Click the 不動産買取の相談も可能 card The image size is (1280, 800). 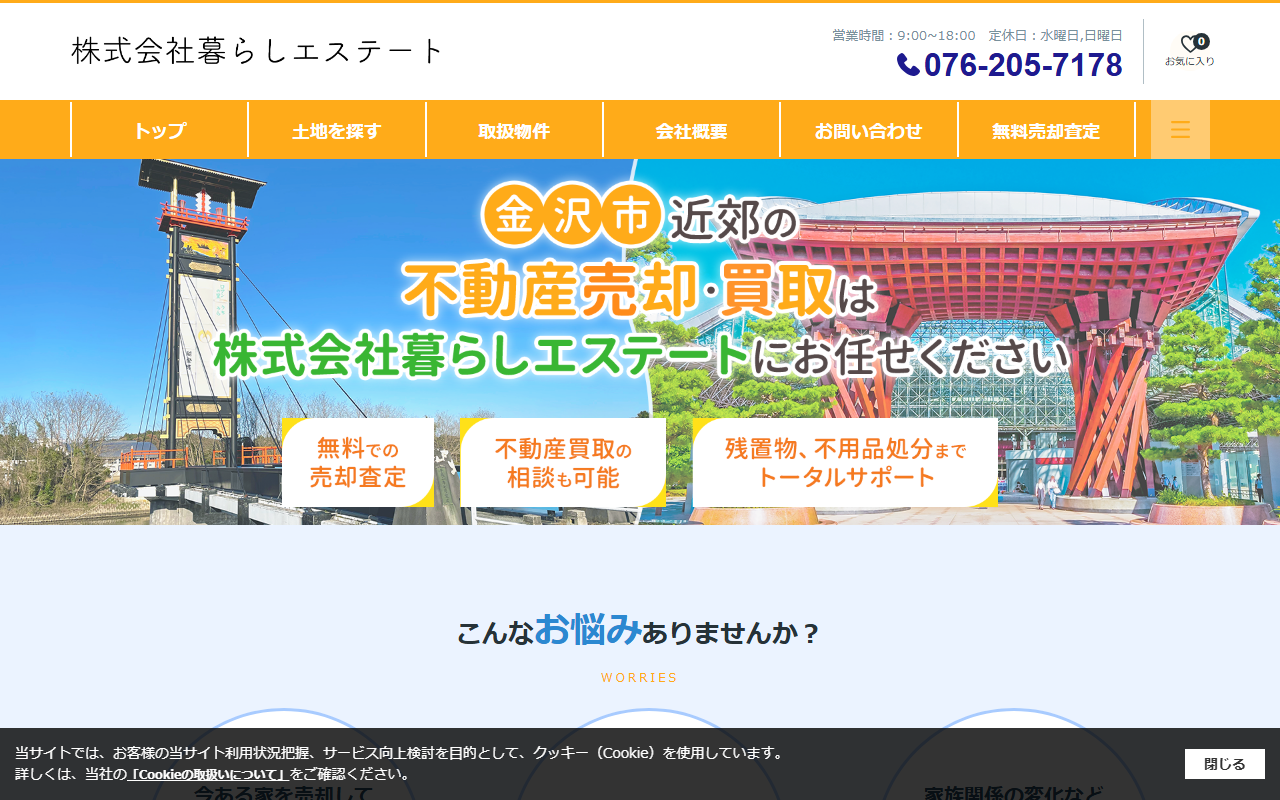pos(563,462)
